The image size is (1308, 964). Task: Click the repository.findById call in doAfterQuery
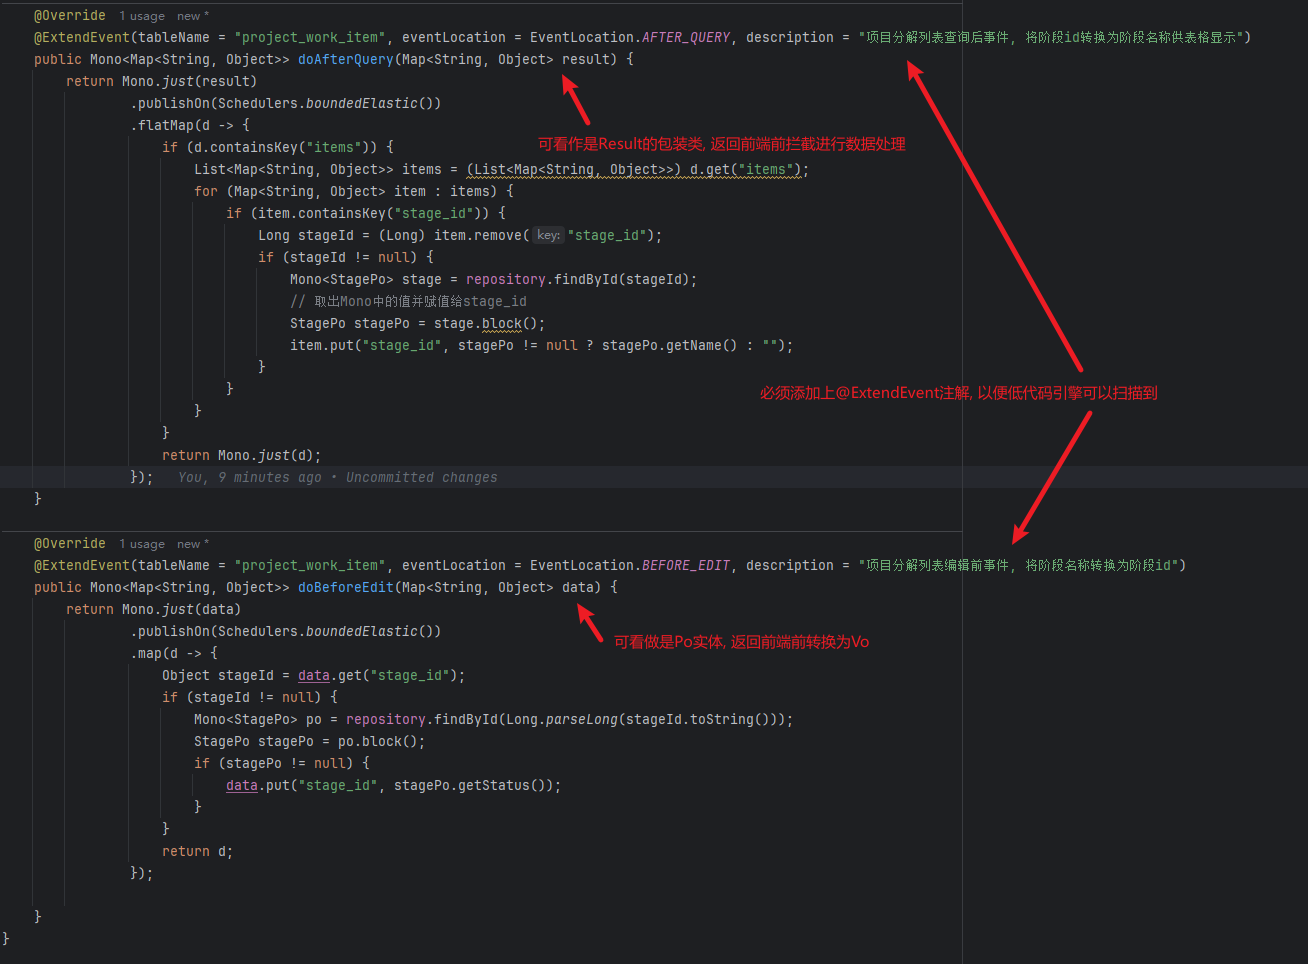coord(547,279)
